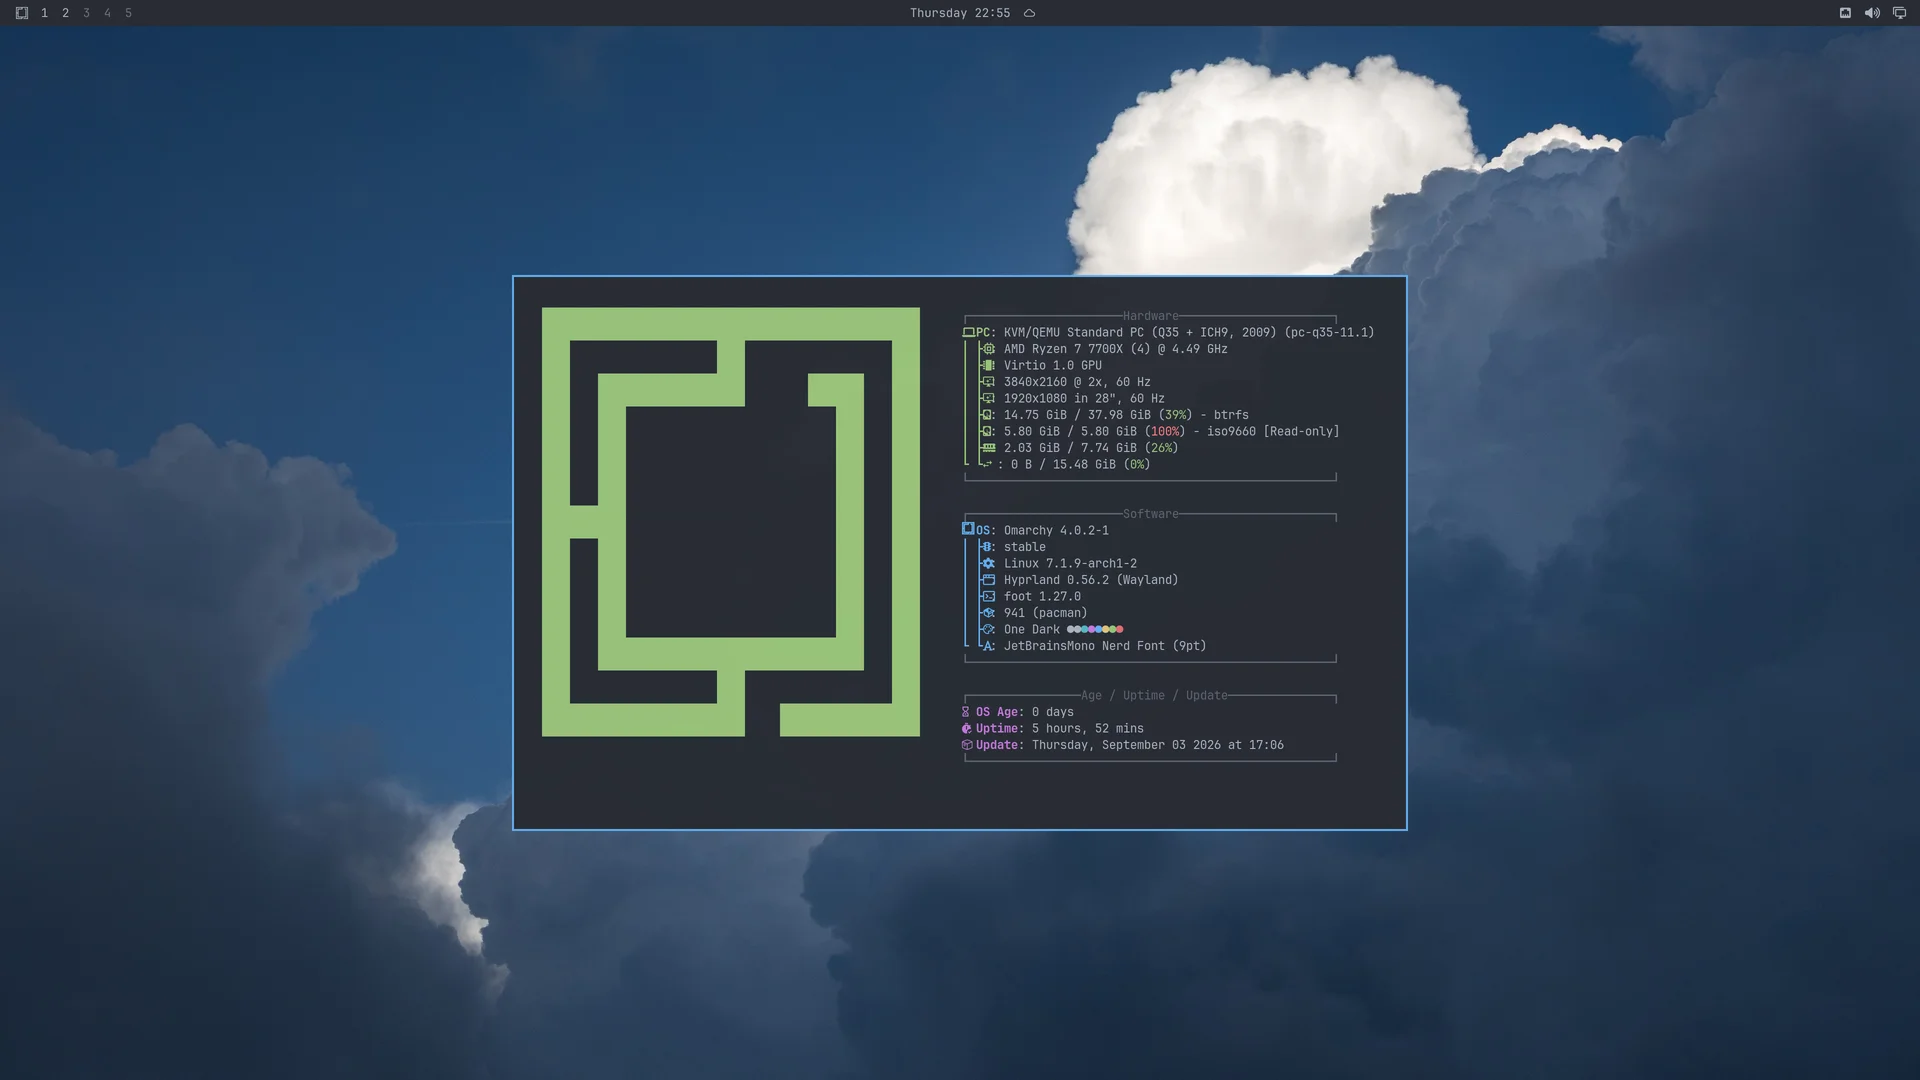This screenshot has height=1080, width=1920.
Task: Click the wired network icon in tray
Action: 1845,13
